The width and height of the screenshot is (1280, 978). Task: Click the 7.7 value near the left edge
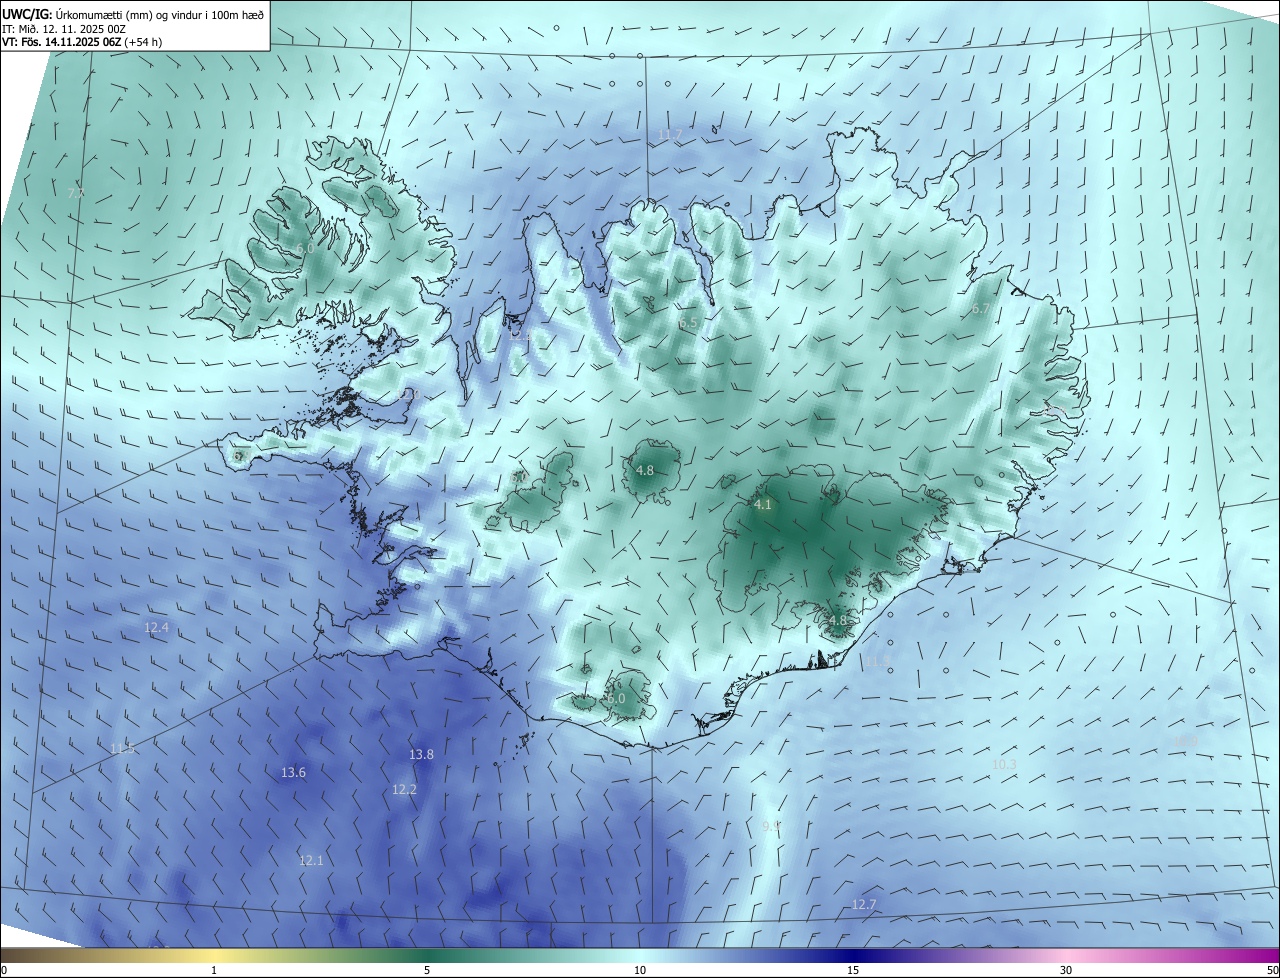click(x=75, y=193)
